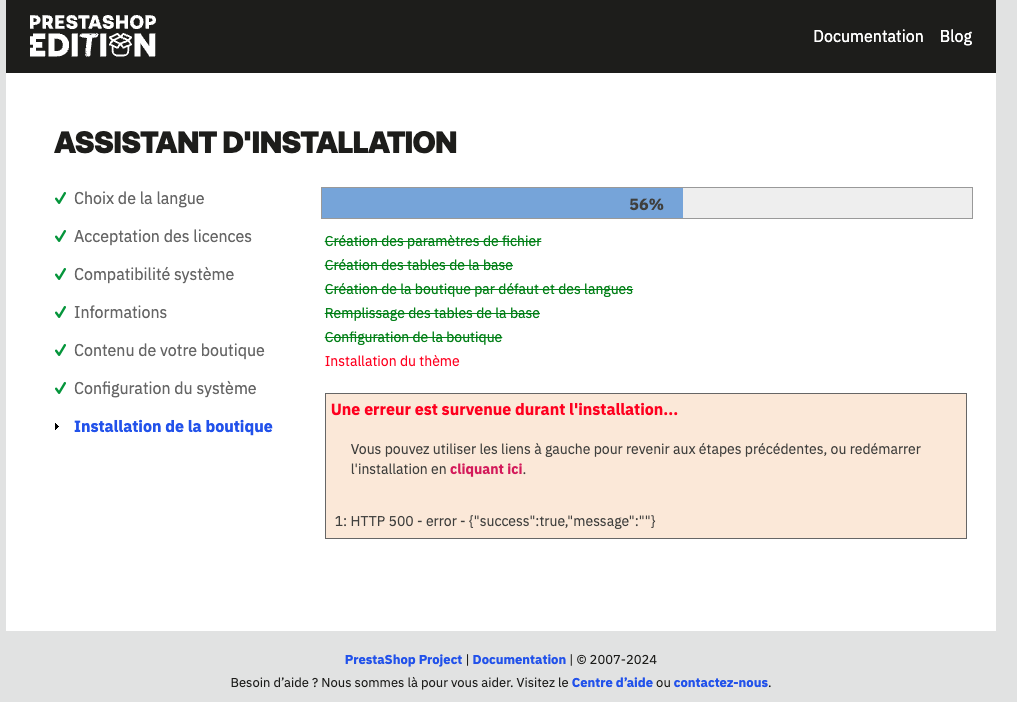The image size is (1017, 702).
Task: Click green checkmark beside Choix de la langue
Action: click(x=60, y=199)
